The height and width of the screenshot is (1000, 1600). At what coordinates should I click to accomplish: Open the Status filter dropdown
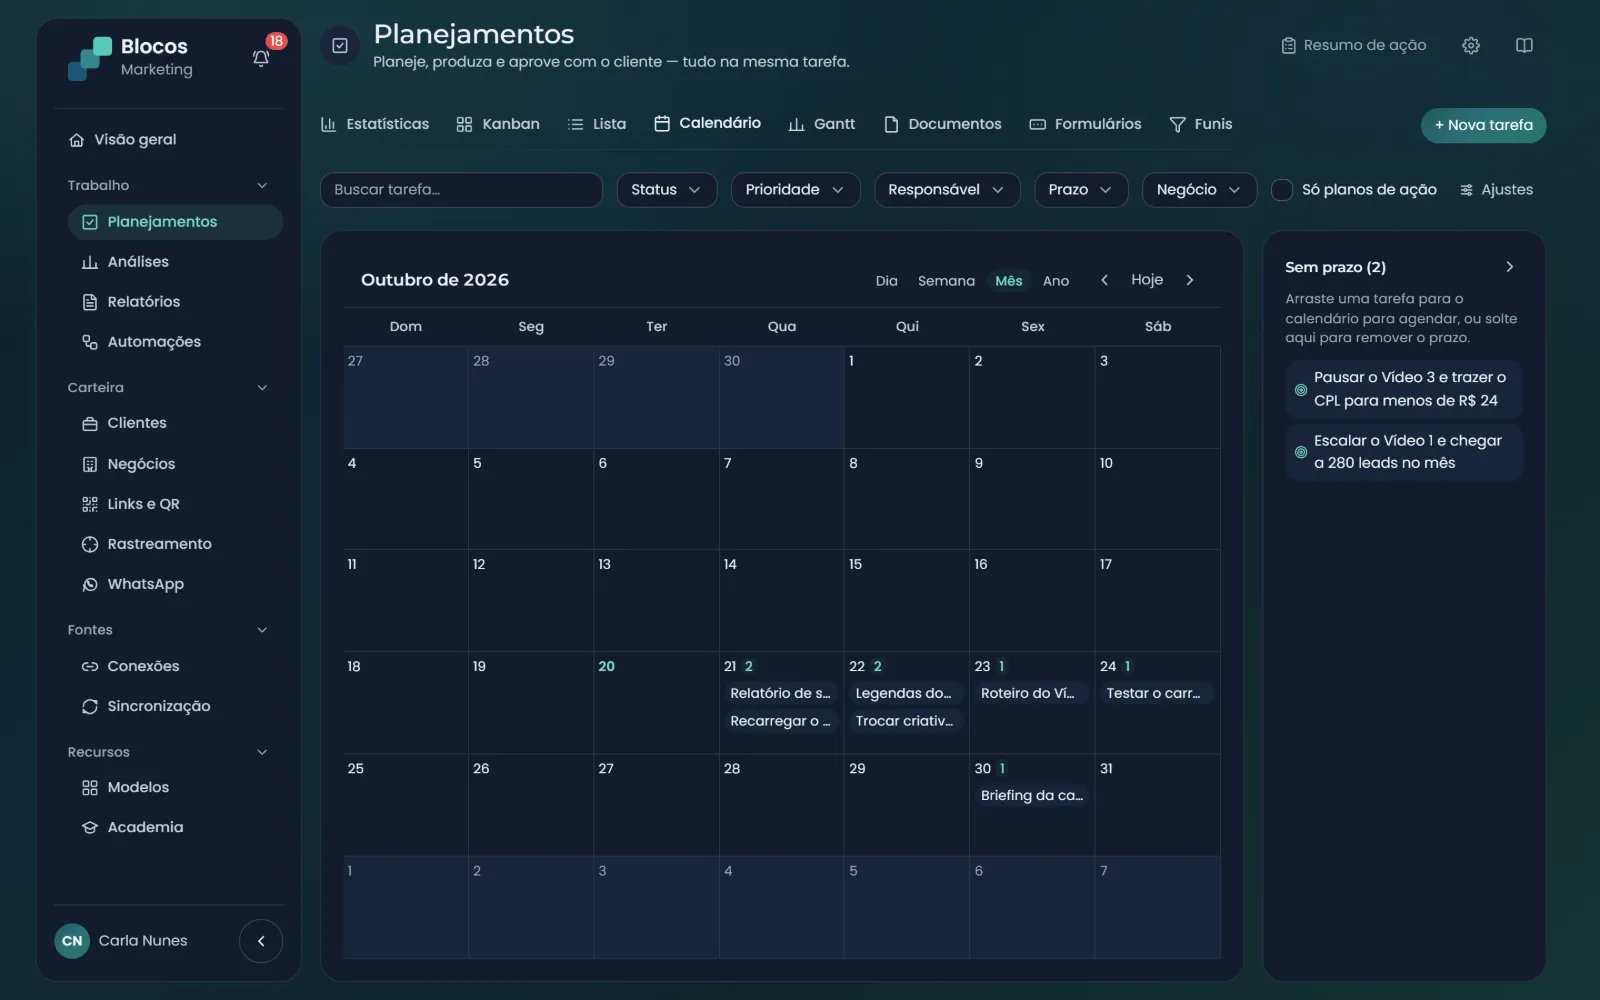coord(667,190)
